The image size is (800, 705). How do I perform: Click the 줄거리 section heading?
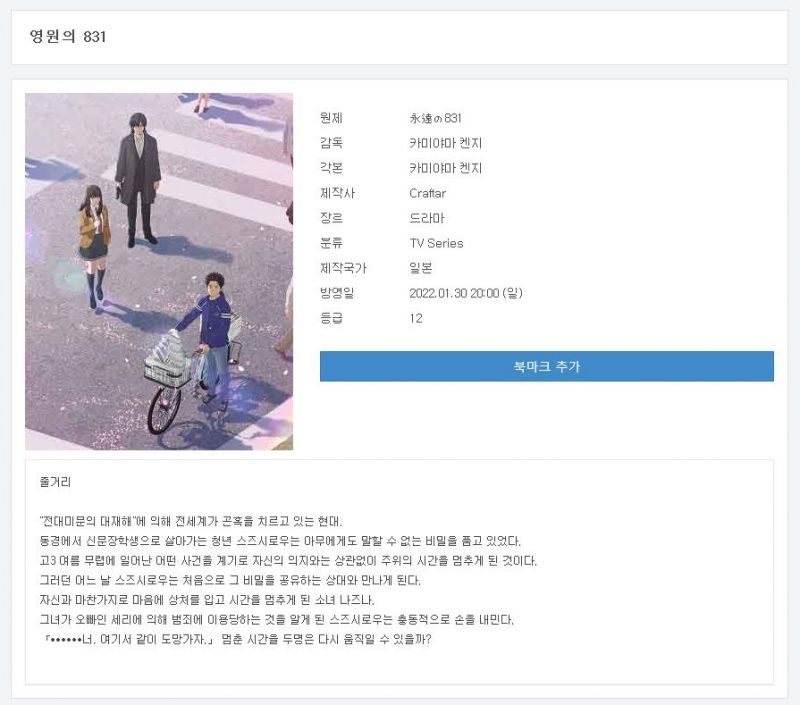pyautogui.click(x=55, y=482)
